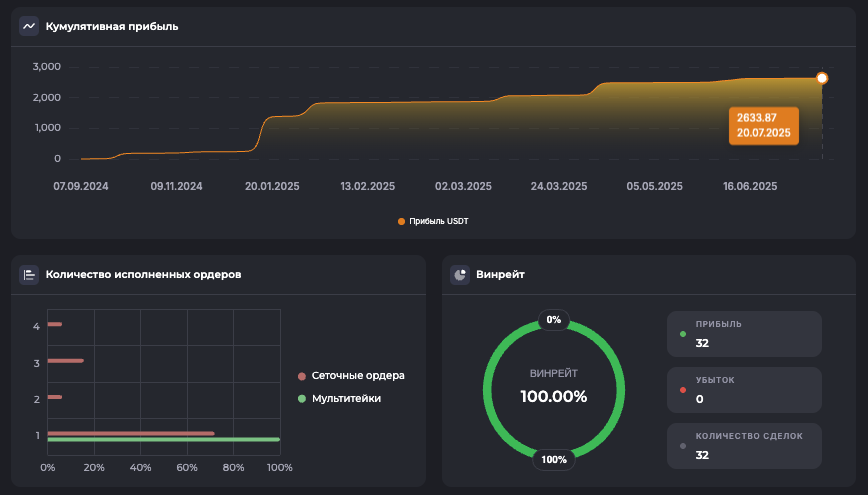Click the Кумулятивная прибыль panel title
The image size is (868, 495).
[112, 26]
